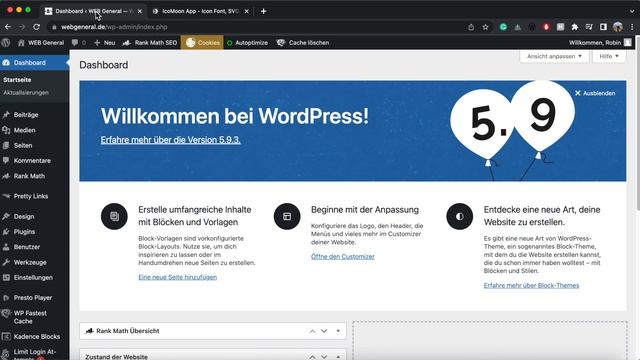Open Erfahre mehr über Block-Themes link
Viewport: 640px width, 360px height.
(x=531, y=285)
